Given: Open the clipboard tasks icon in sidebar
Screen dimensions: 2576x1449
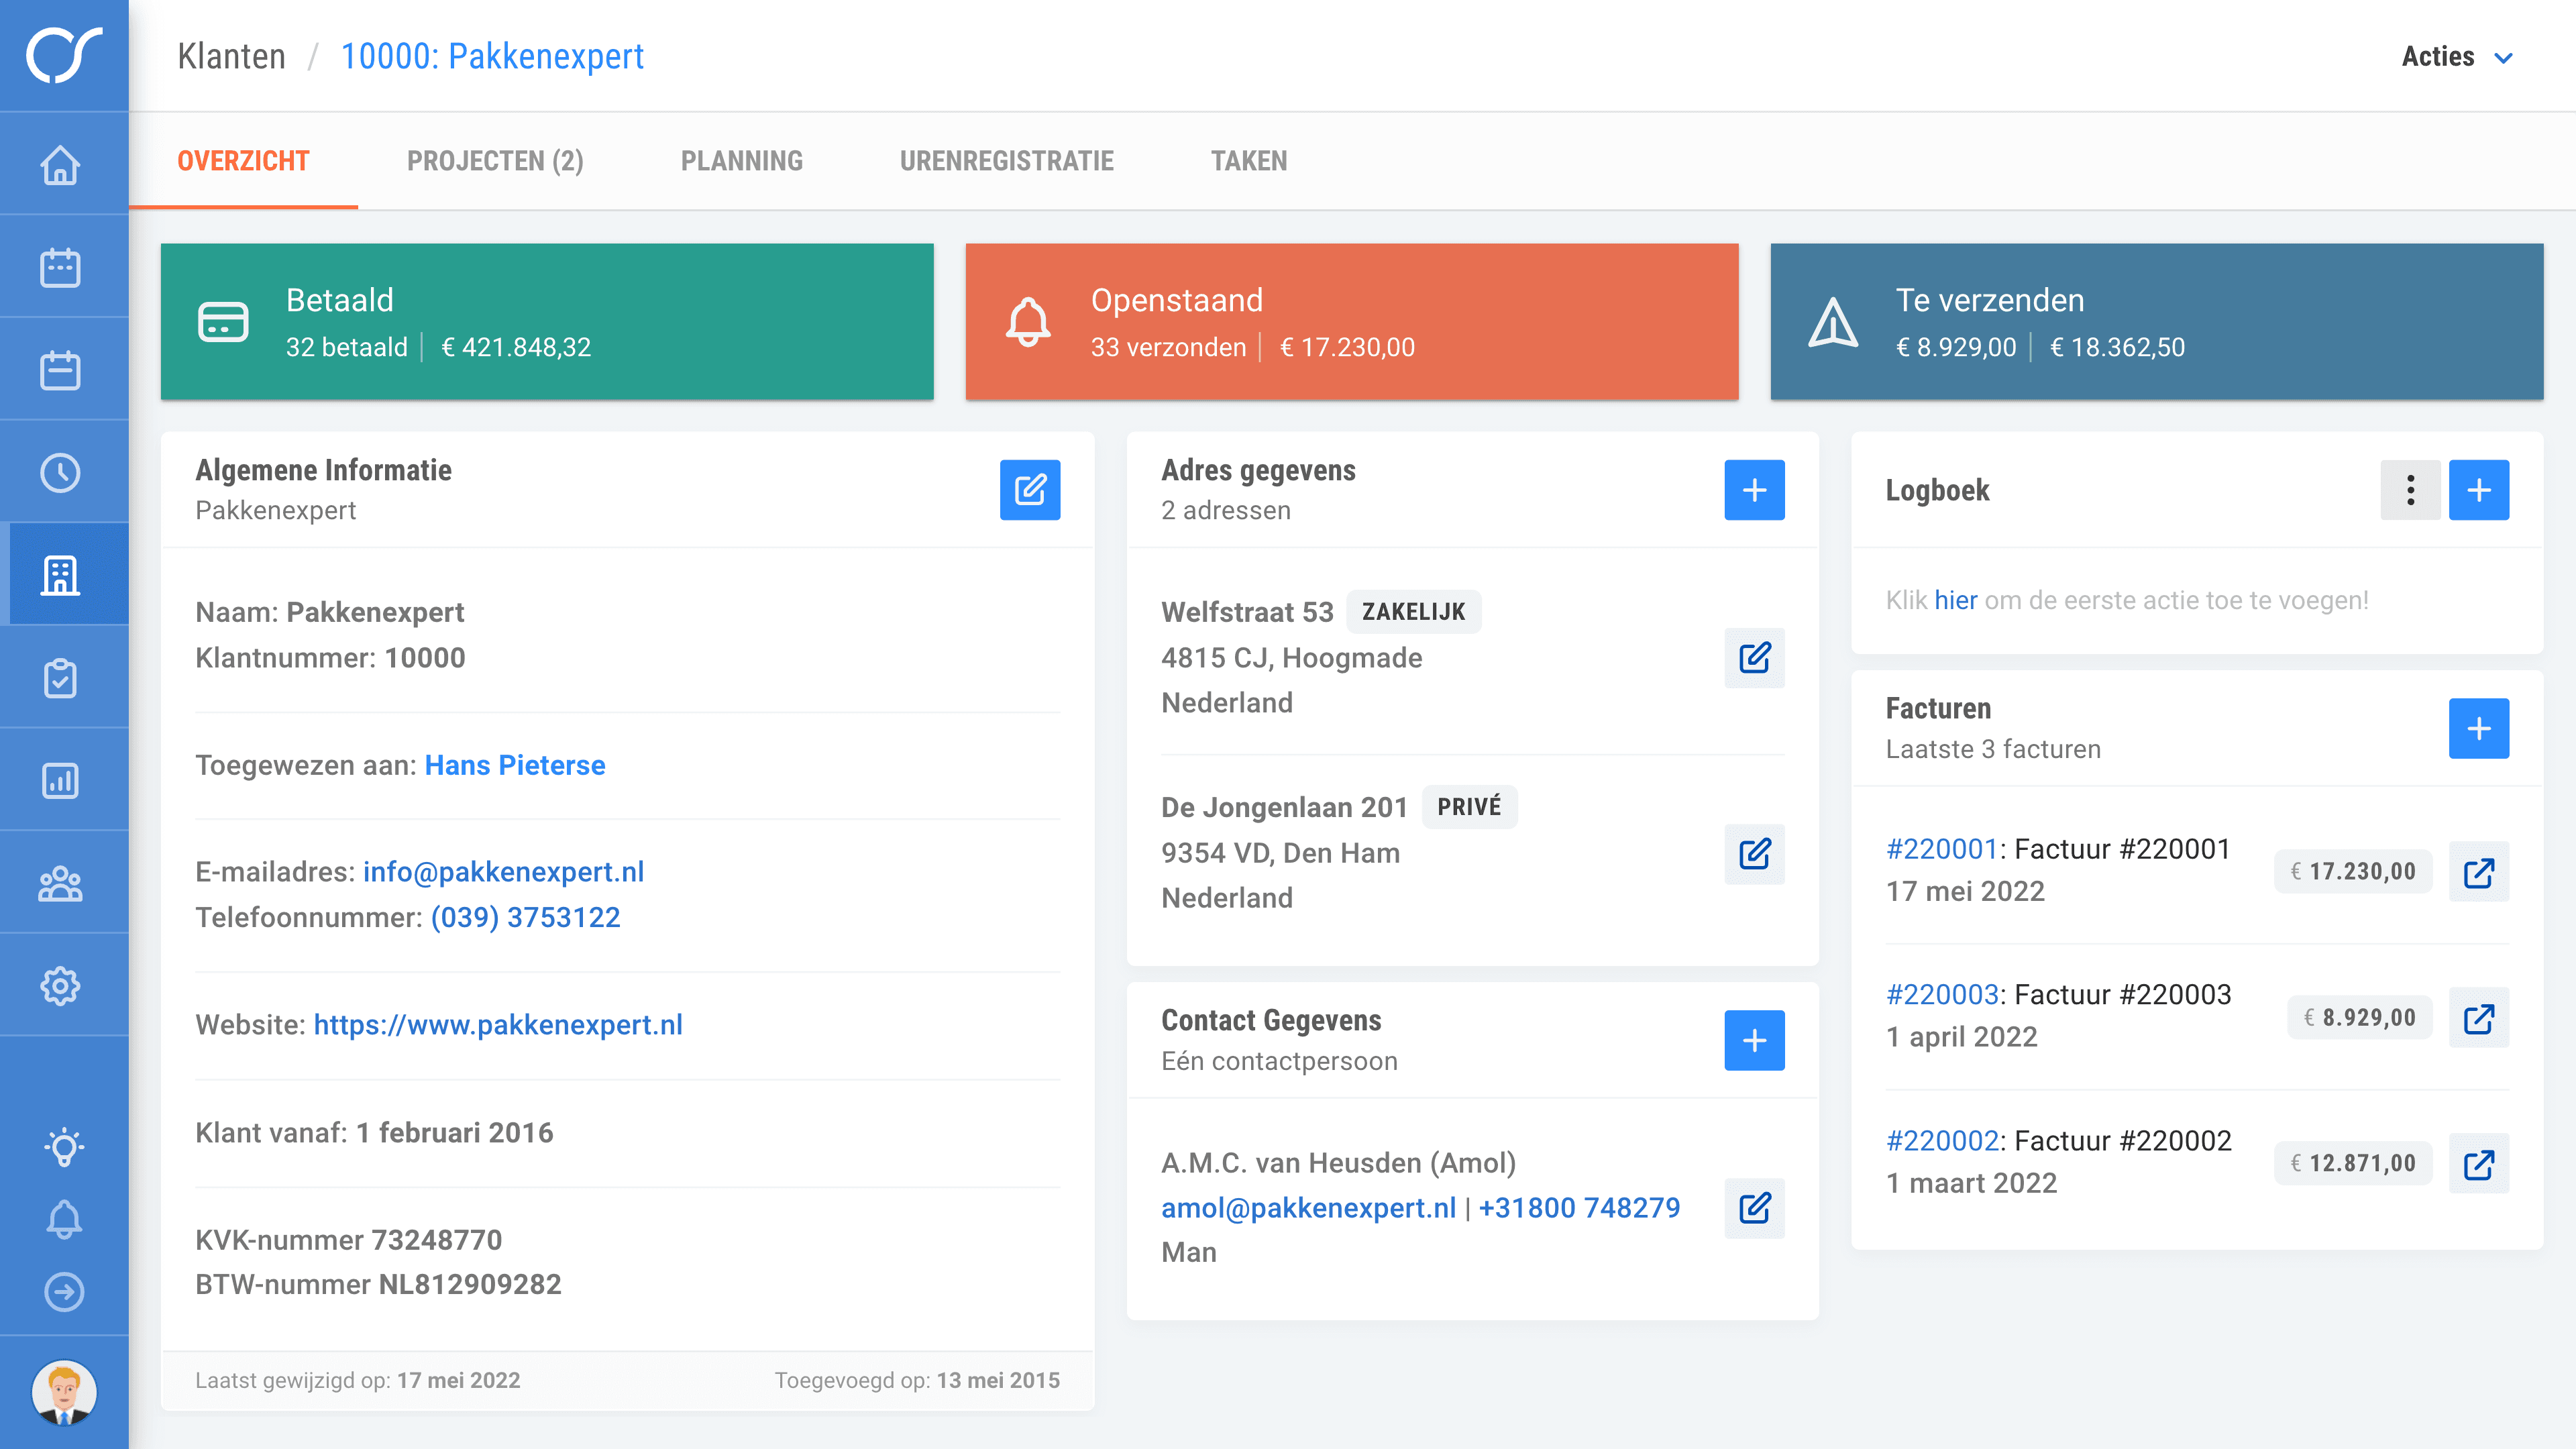Looking at the screenshot, I should pyautogui.click(x=62, y=678).
